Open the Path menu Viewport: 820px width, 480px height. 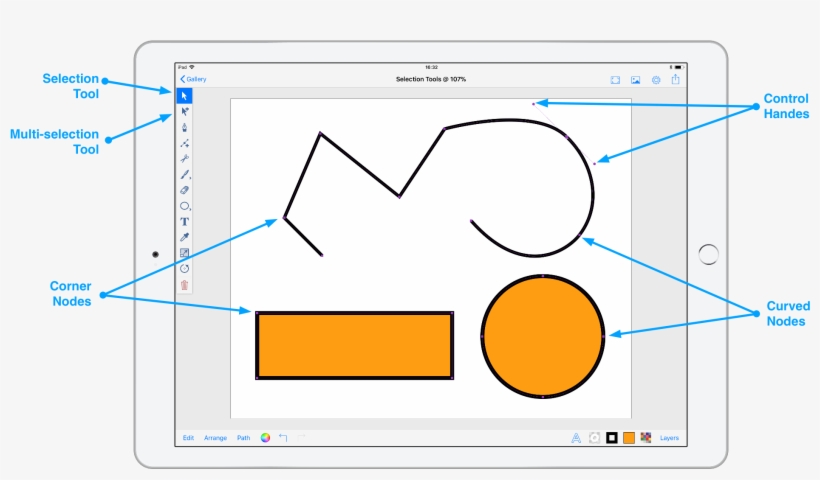click(244, 438)
